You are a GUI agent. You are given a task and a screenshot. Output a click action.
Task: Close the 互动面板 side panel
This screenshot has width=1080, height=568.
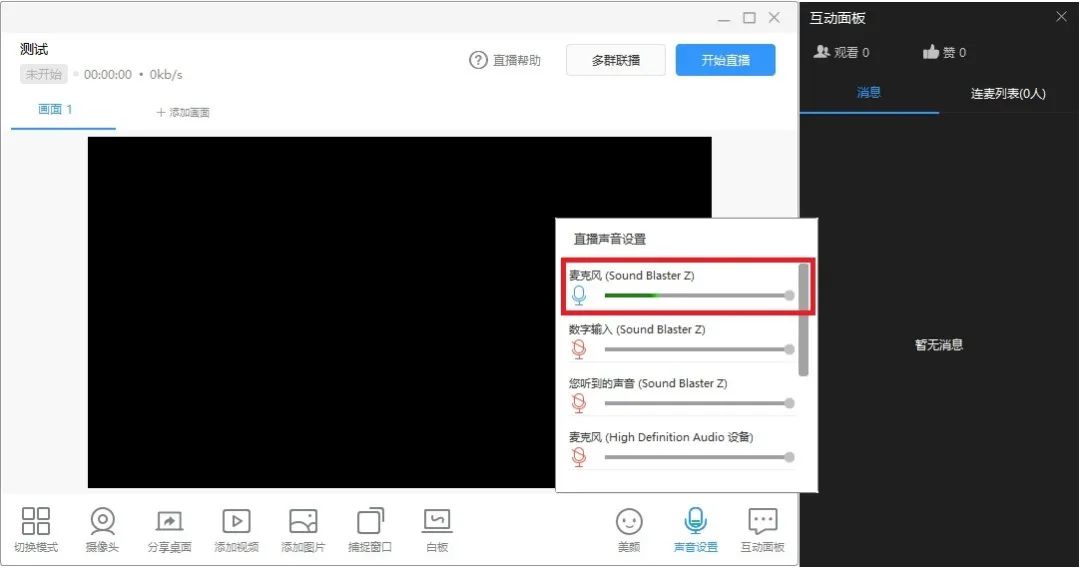click(1061, 17)
